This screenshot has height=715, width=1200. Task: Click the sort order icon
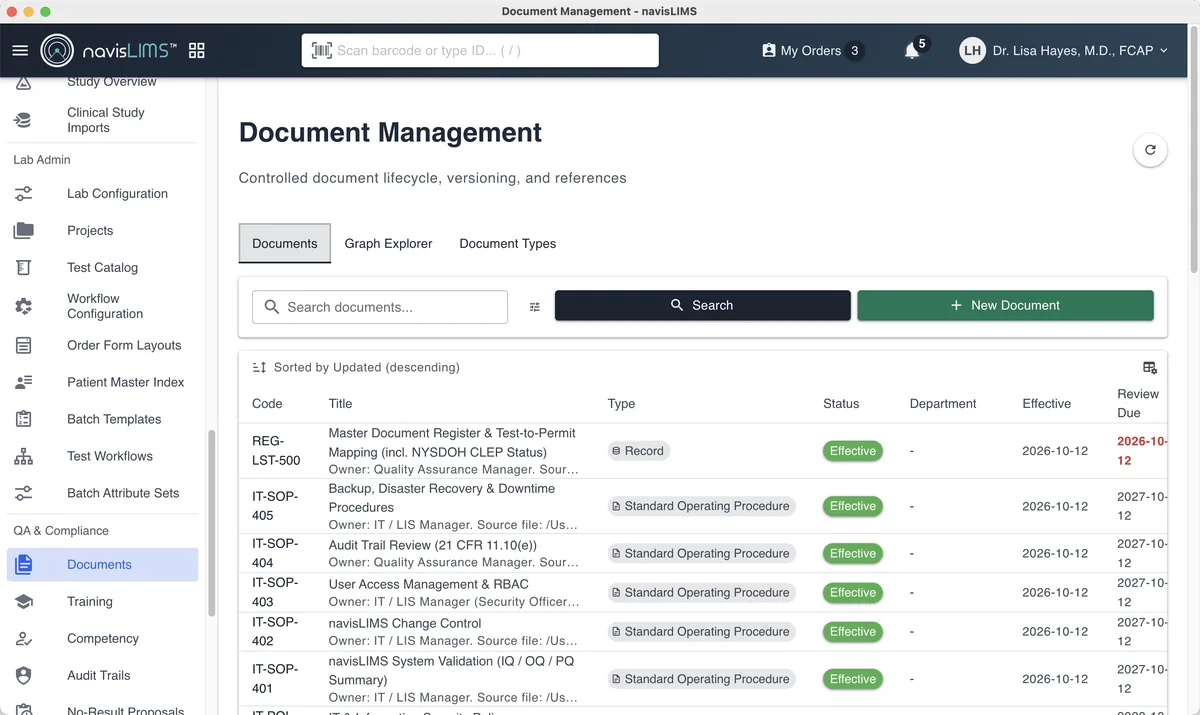click(260, 367)
